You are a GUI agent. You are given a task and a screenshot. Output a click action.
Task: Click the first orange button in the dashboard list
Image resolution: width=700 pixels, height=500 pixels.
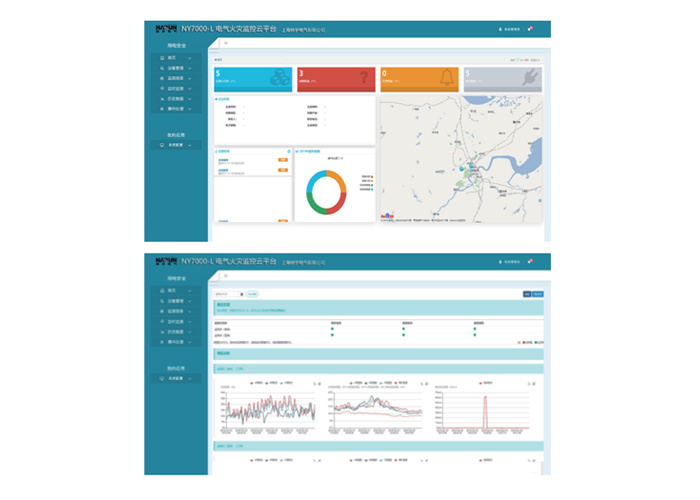click(x=283, y=160)
